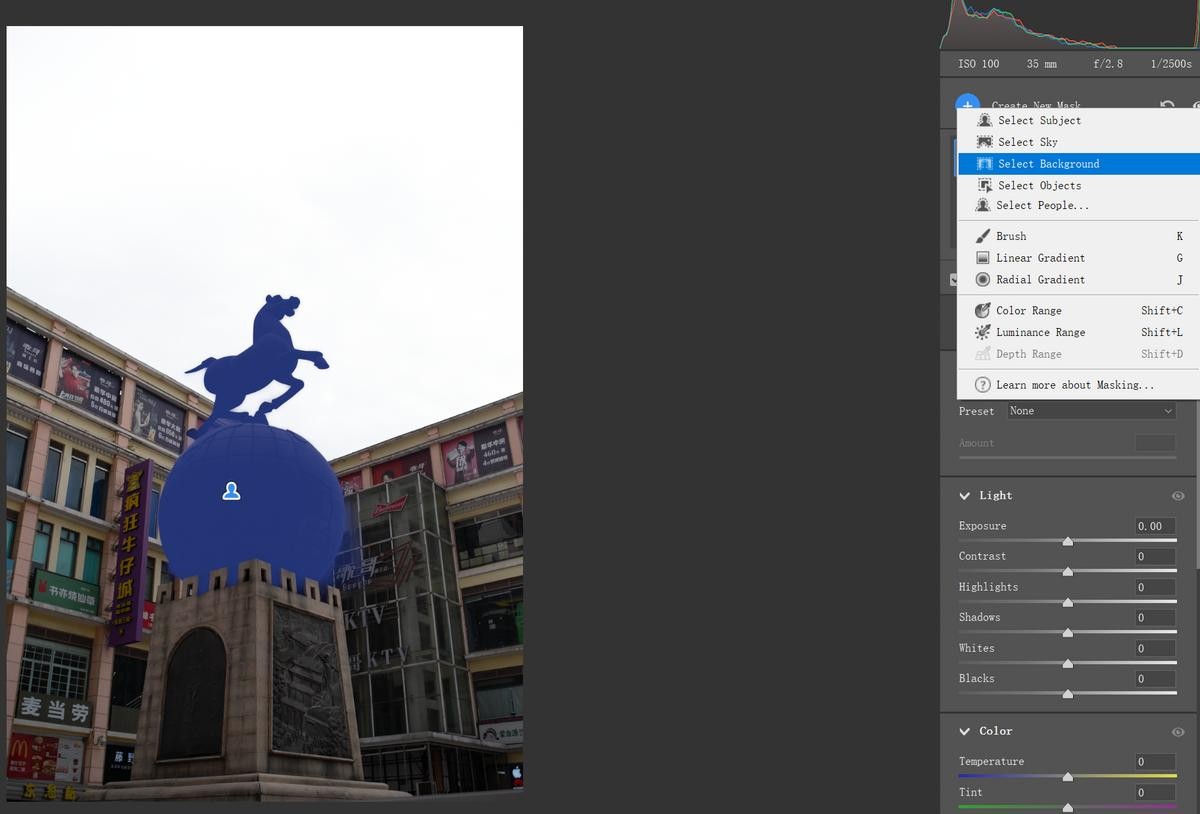The height and width of the screenshot is (814, 1200).
Task: Choose the Linear Gradient mask tool
Action: pyautogui.click(x=1039, y=258)
